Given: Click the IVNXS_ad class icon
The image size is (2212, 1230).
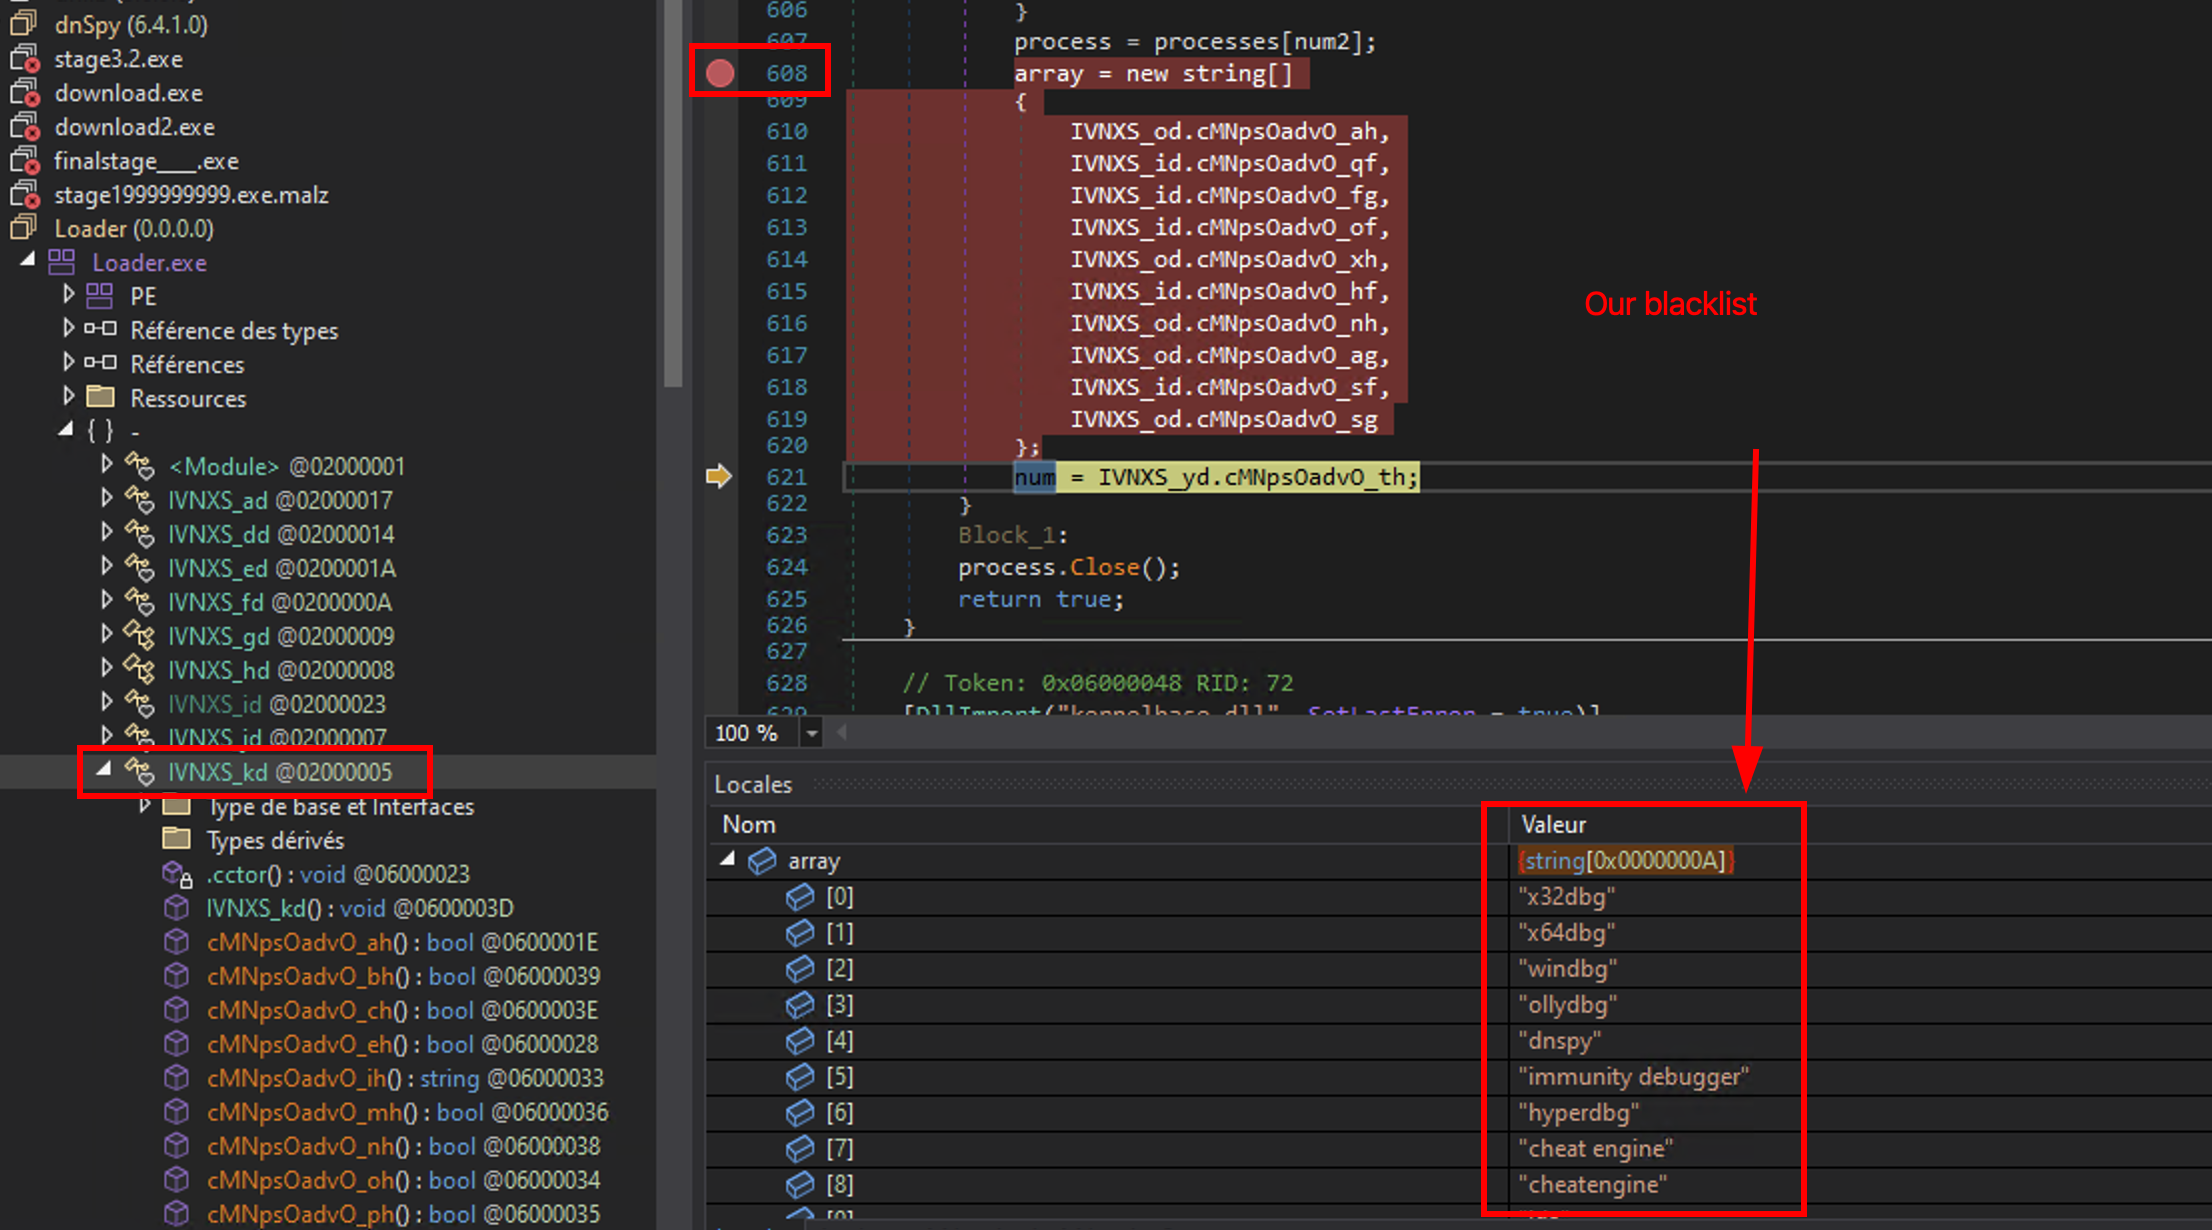Looking at the screenshot, I should 140,500.
